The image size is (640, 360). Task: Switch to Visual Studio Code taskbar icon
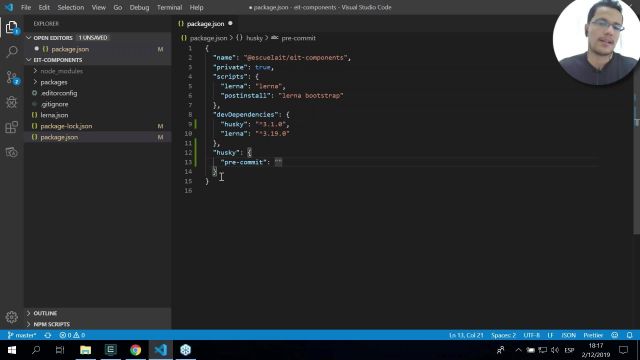pyautogui.click(x=160, y=350)
